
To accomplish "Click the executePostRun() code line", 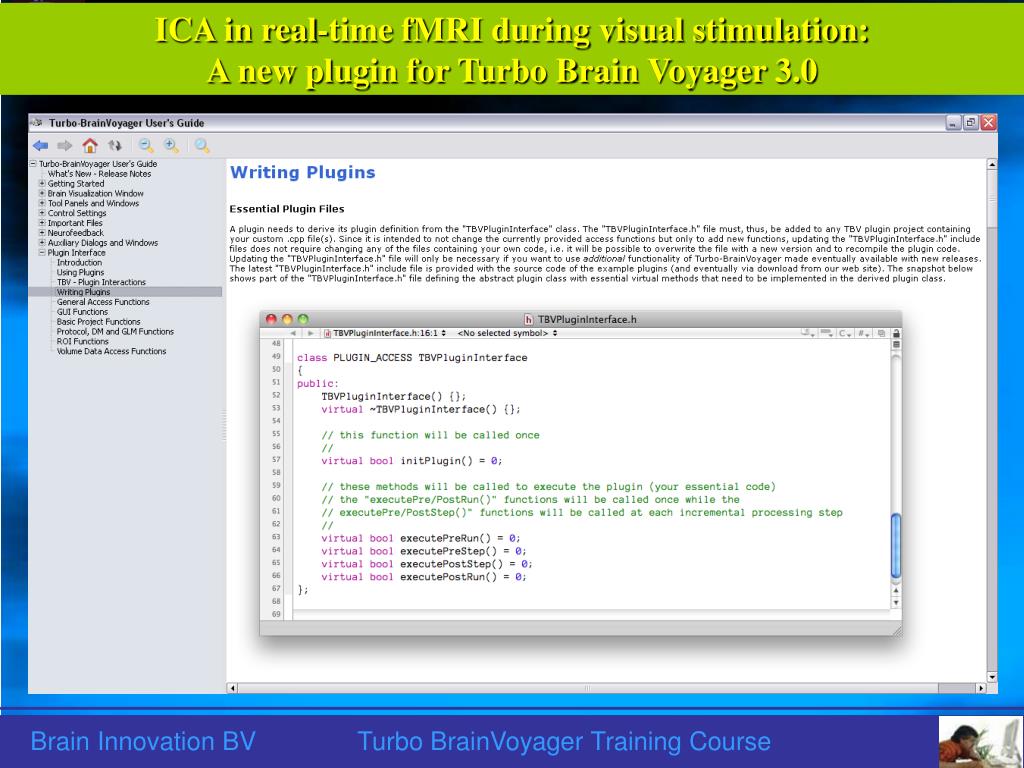I will point(424,577).
